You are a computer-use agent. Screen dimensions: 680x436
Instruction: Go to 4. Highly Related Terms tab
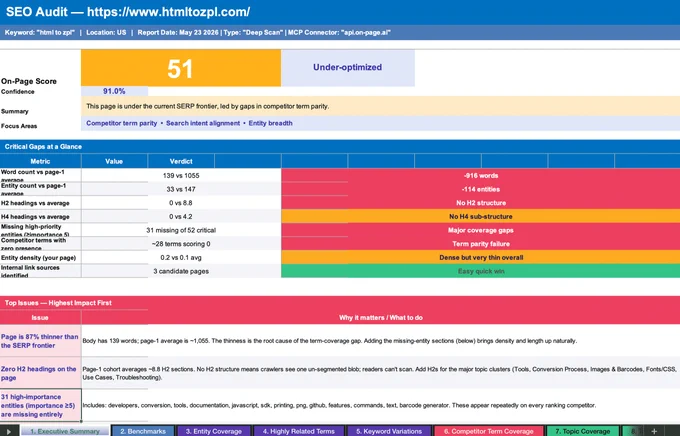point(298,431)
